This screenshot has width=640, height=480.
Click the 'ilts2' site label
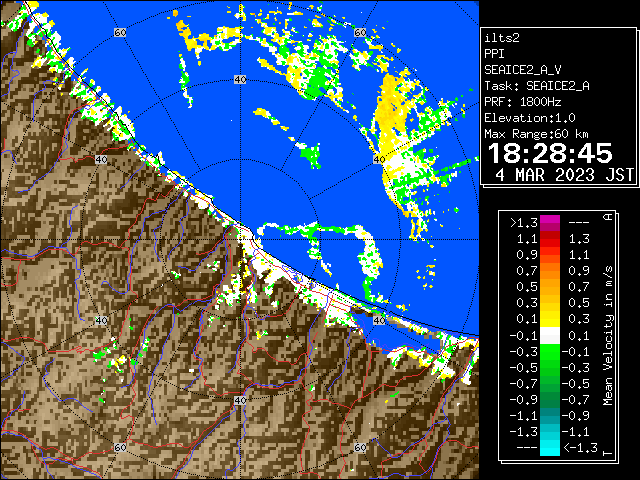tap(502, 38)
